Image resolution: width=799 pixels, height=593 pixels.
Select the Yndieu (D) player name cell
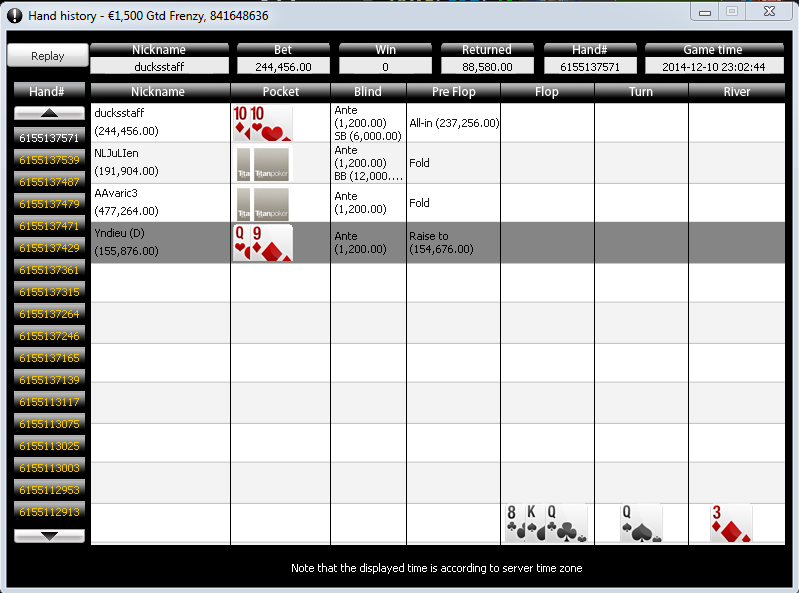pos(161,242)
